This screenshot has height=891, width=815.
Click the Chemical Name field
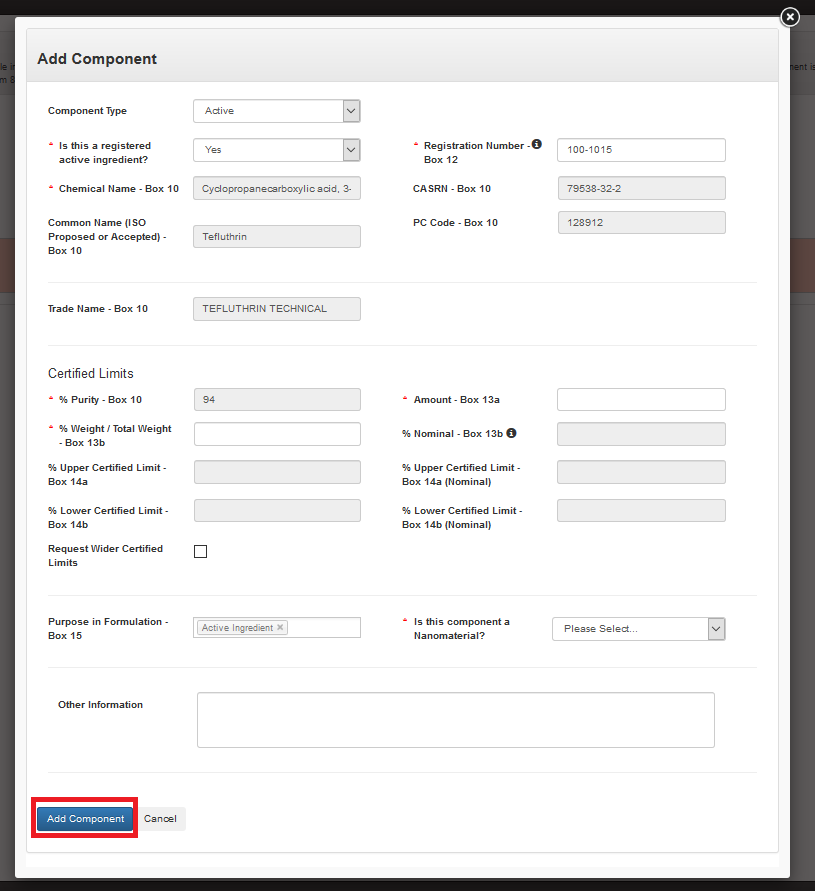click(x=277, y=188)
